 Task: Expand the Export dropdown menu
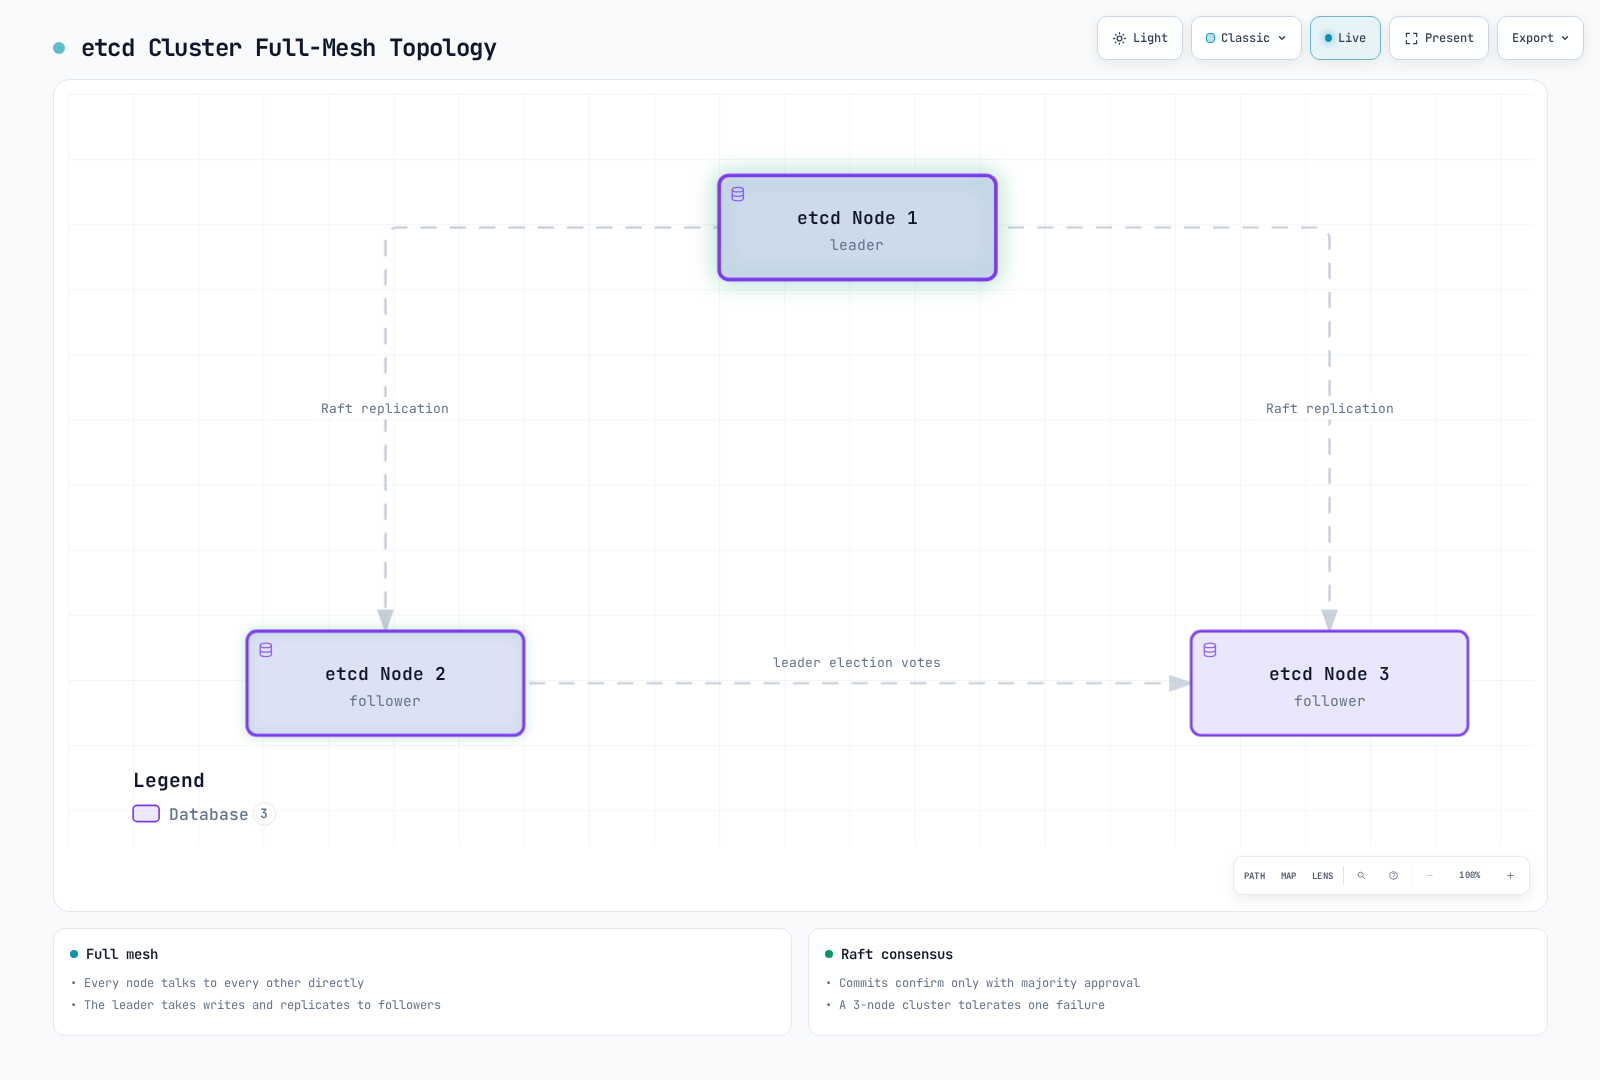[1540, 38]
